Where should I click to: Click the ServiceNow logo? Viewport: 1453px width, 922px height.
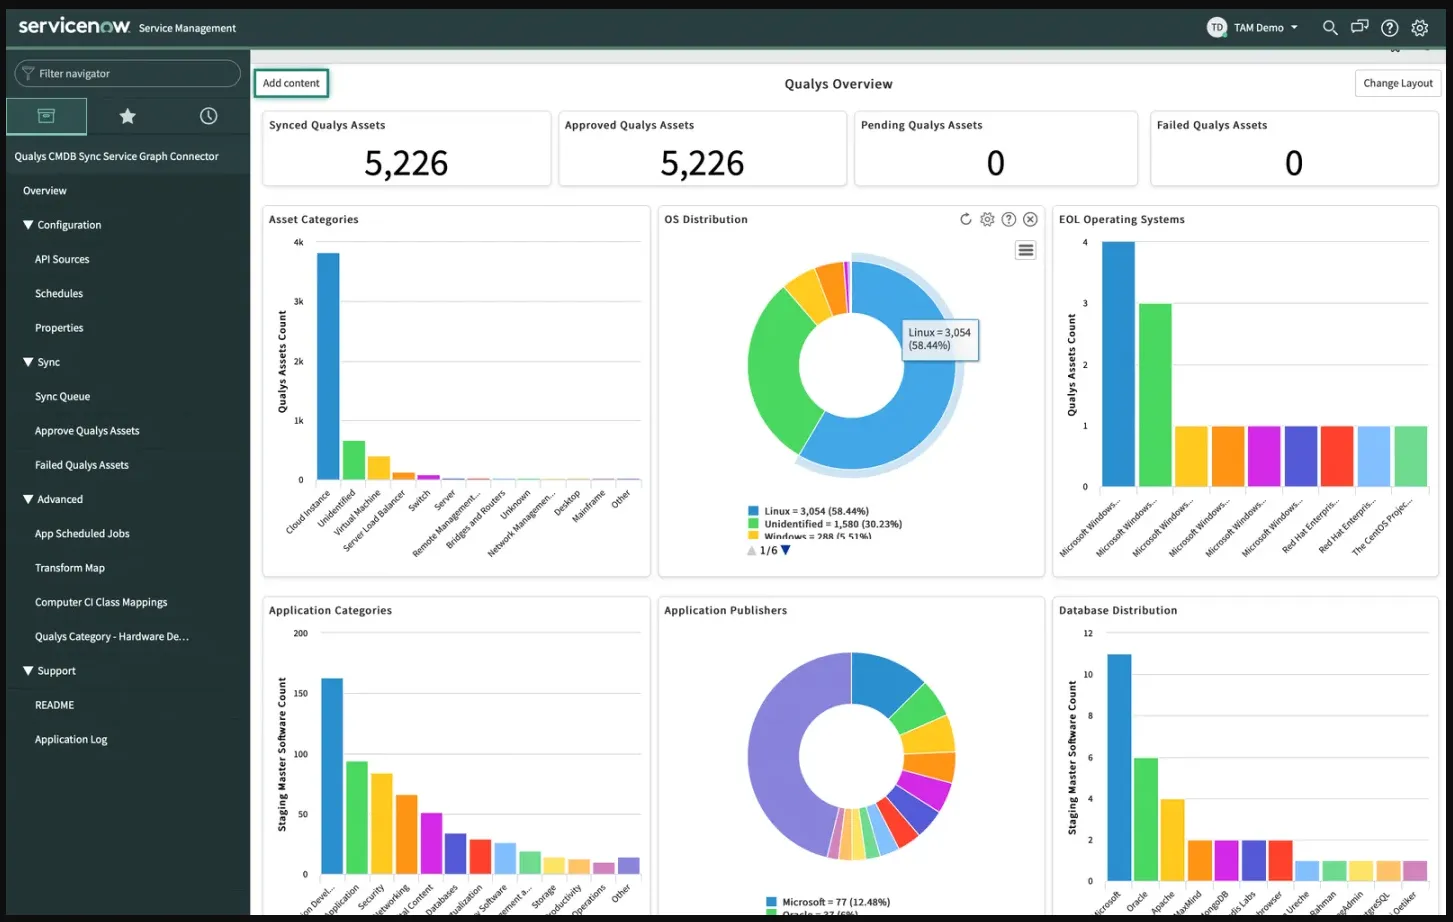click(x=74, y=26)
